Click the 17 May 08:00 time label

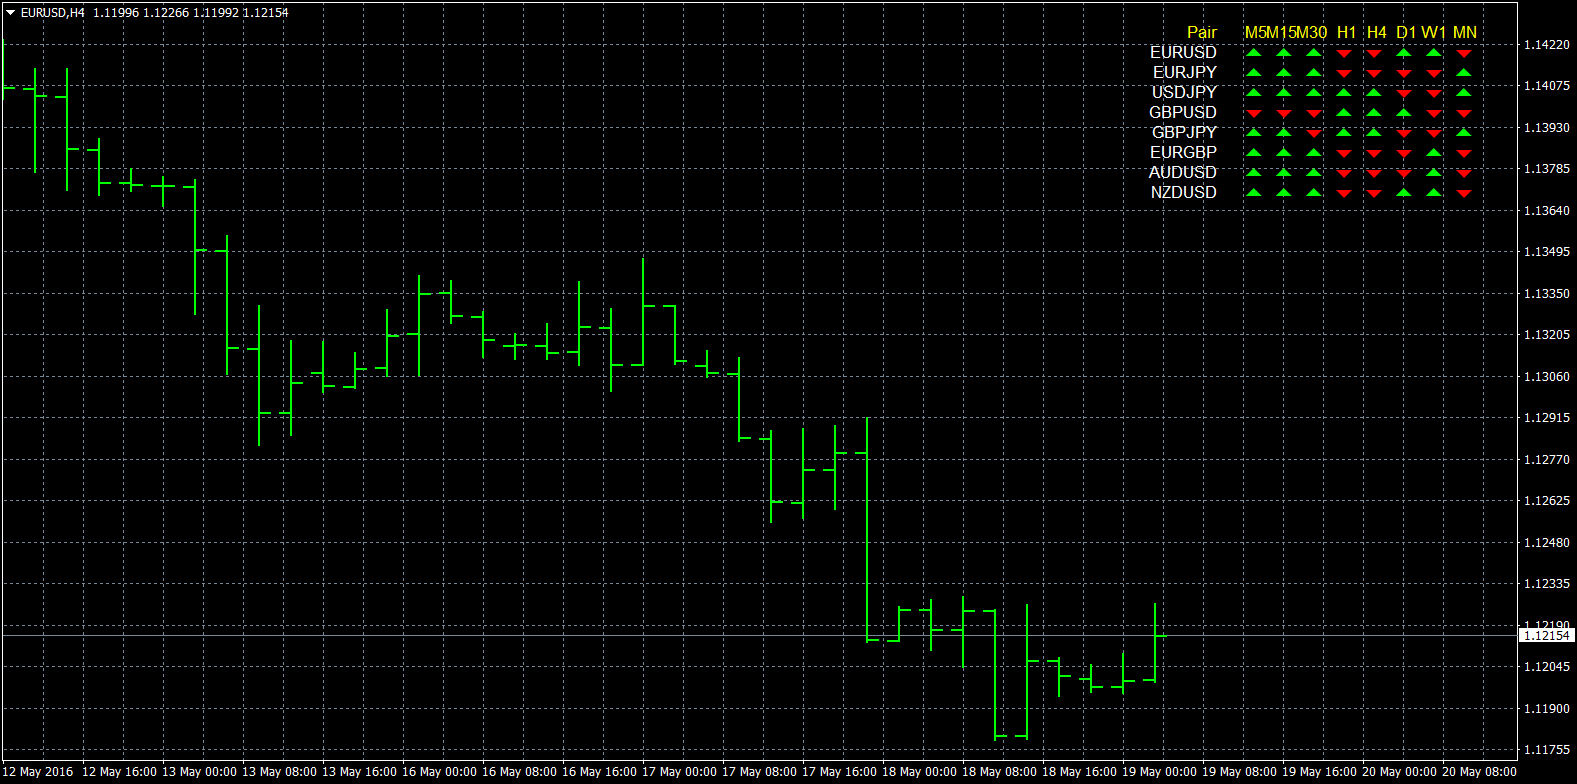759,772
